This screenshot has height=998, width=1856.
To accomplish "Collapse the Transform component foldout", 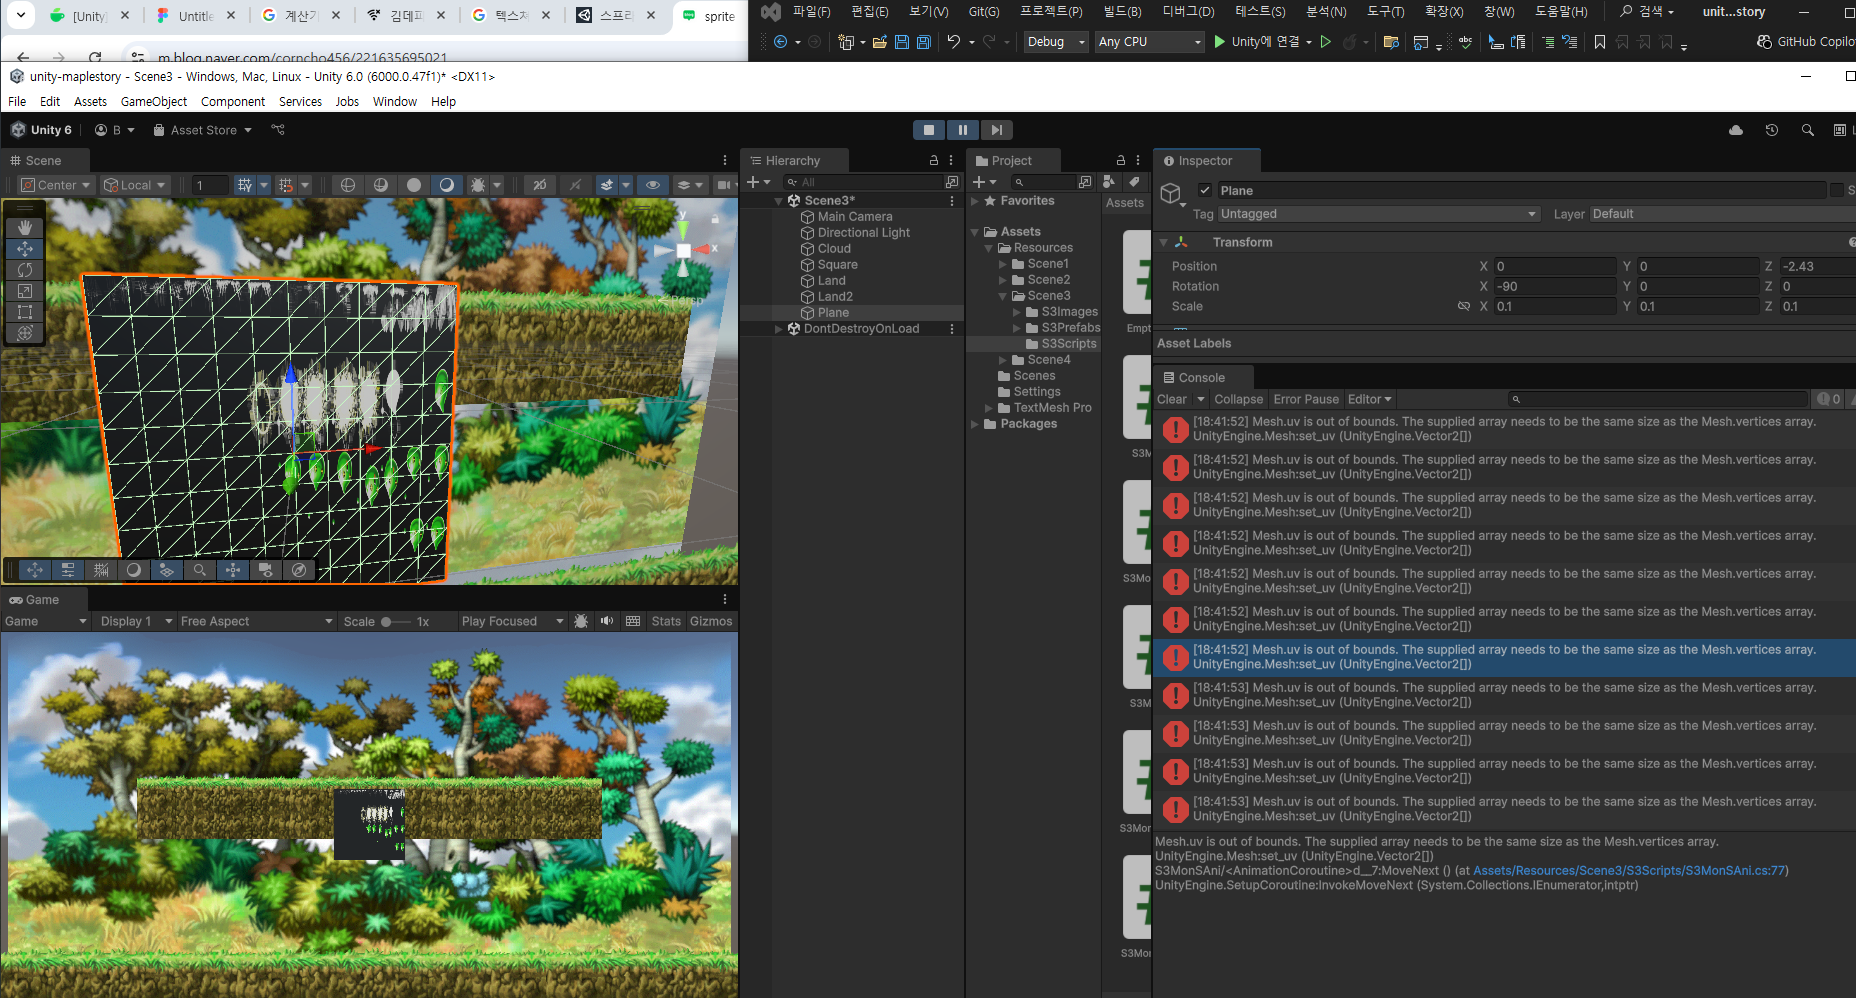I will pos(1164,242).
